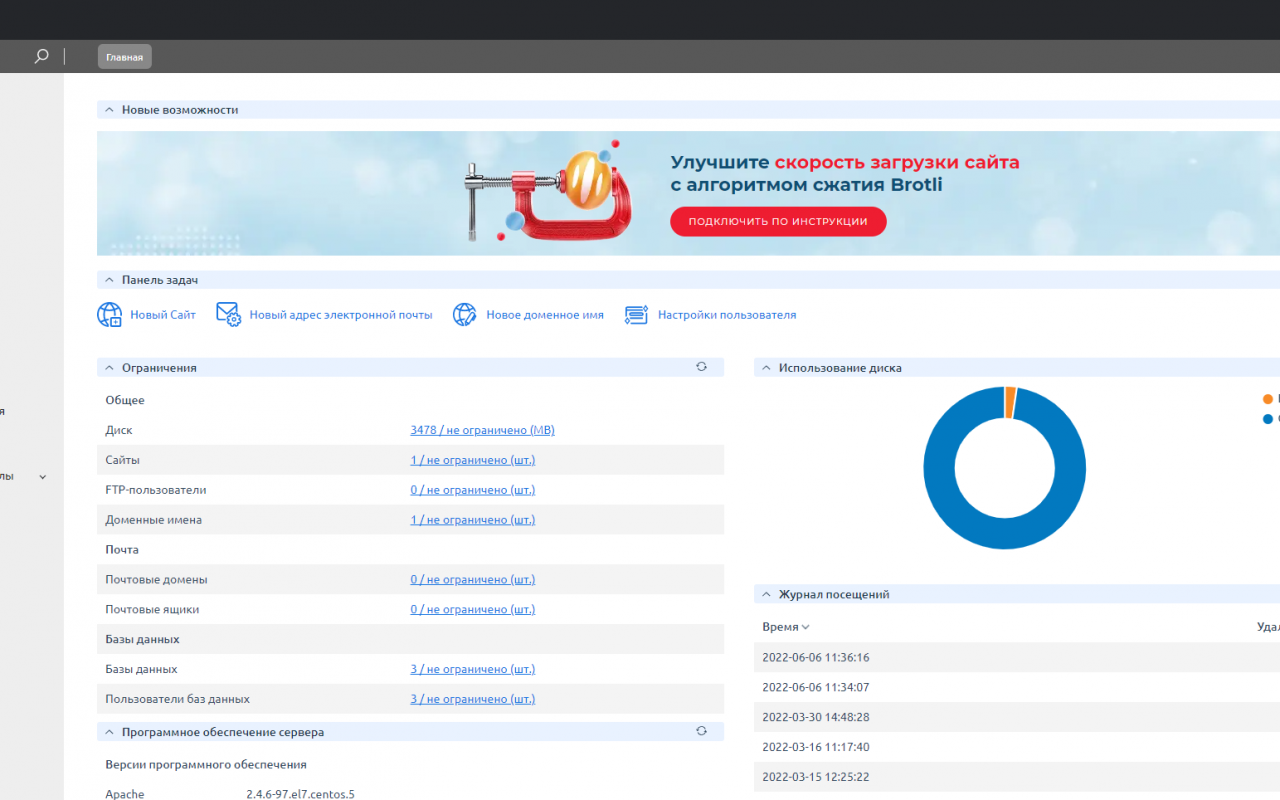Screen dimensions: 1280x800
Task: Refresh the Ограничения block
Action: click(701, 367)
